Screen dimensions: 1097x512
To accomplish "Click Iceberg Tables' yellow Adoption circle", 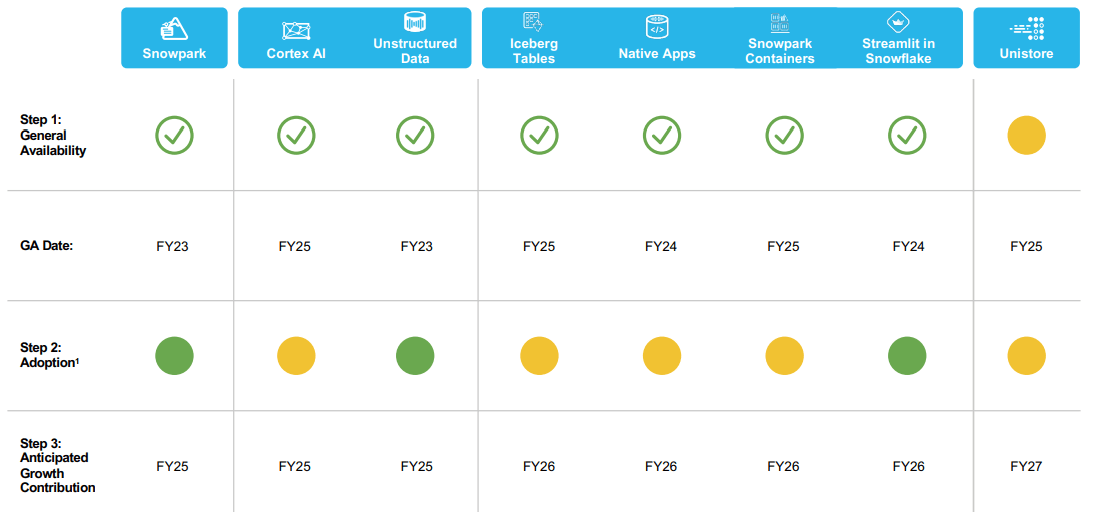I will click(x=540, y=356).
